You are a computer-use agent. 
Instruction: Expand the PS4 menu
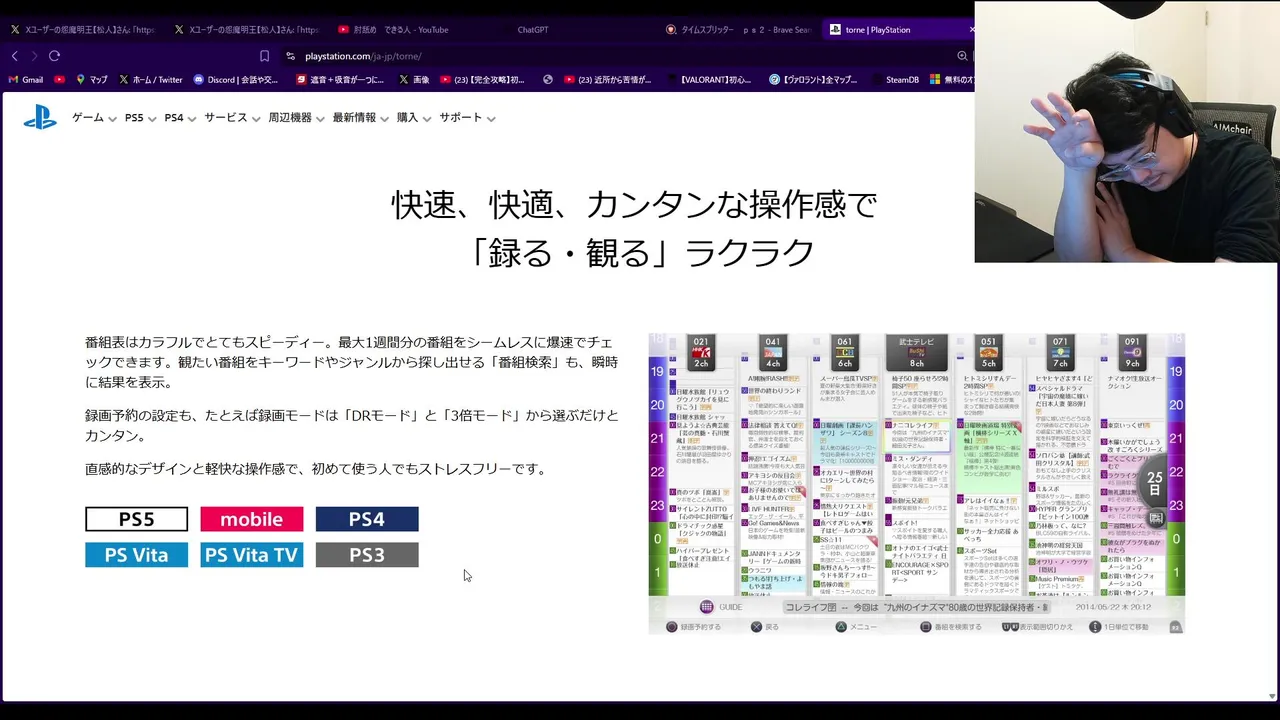[180, 118]
